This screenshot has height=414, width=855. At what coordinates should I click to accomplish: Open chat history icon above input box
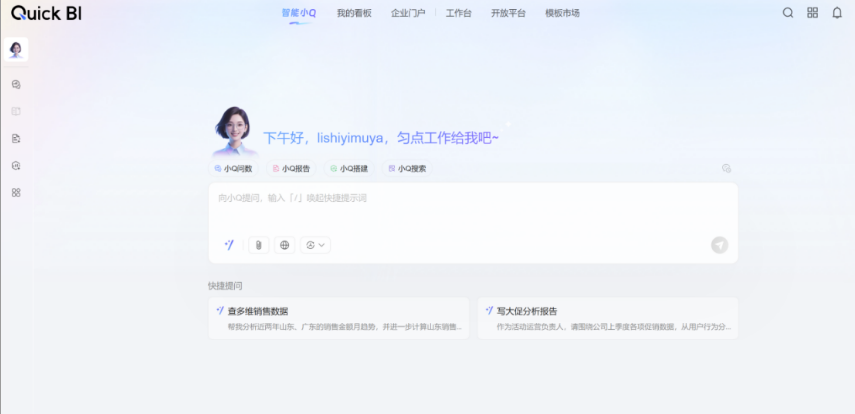(x=726, y=169)
